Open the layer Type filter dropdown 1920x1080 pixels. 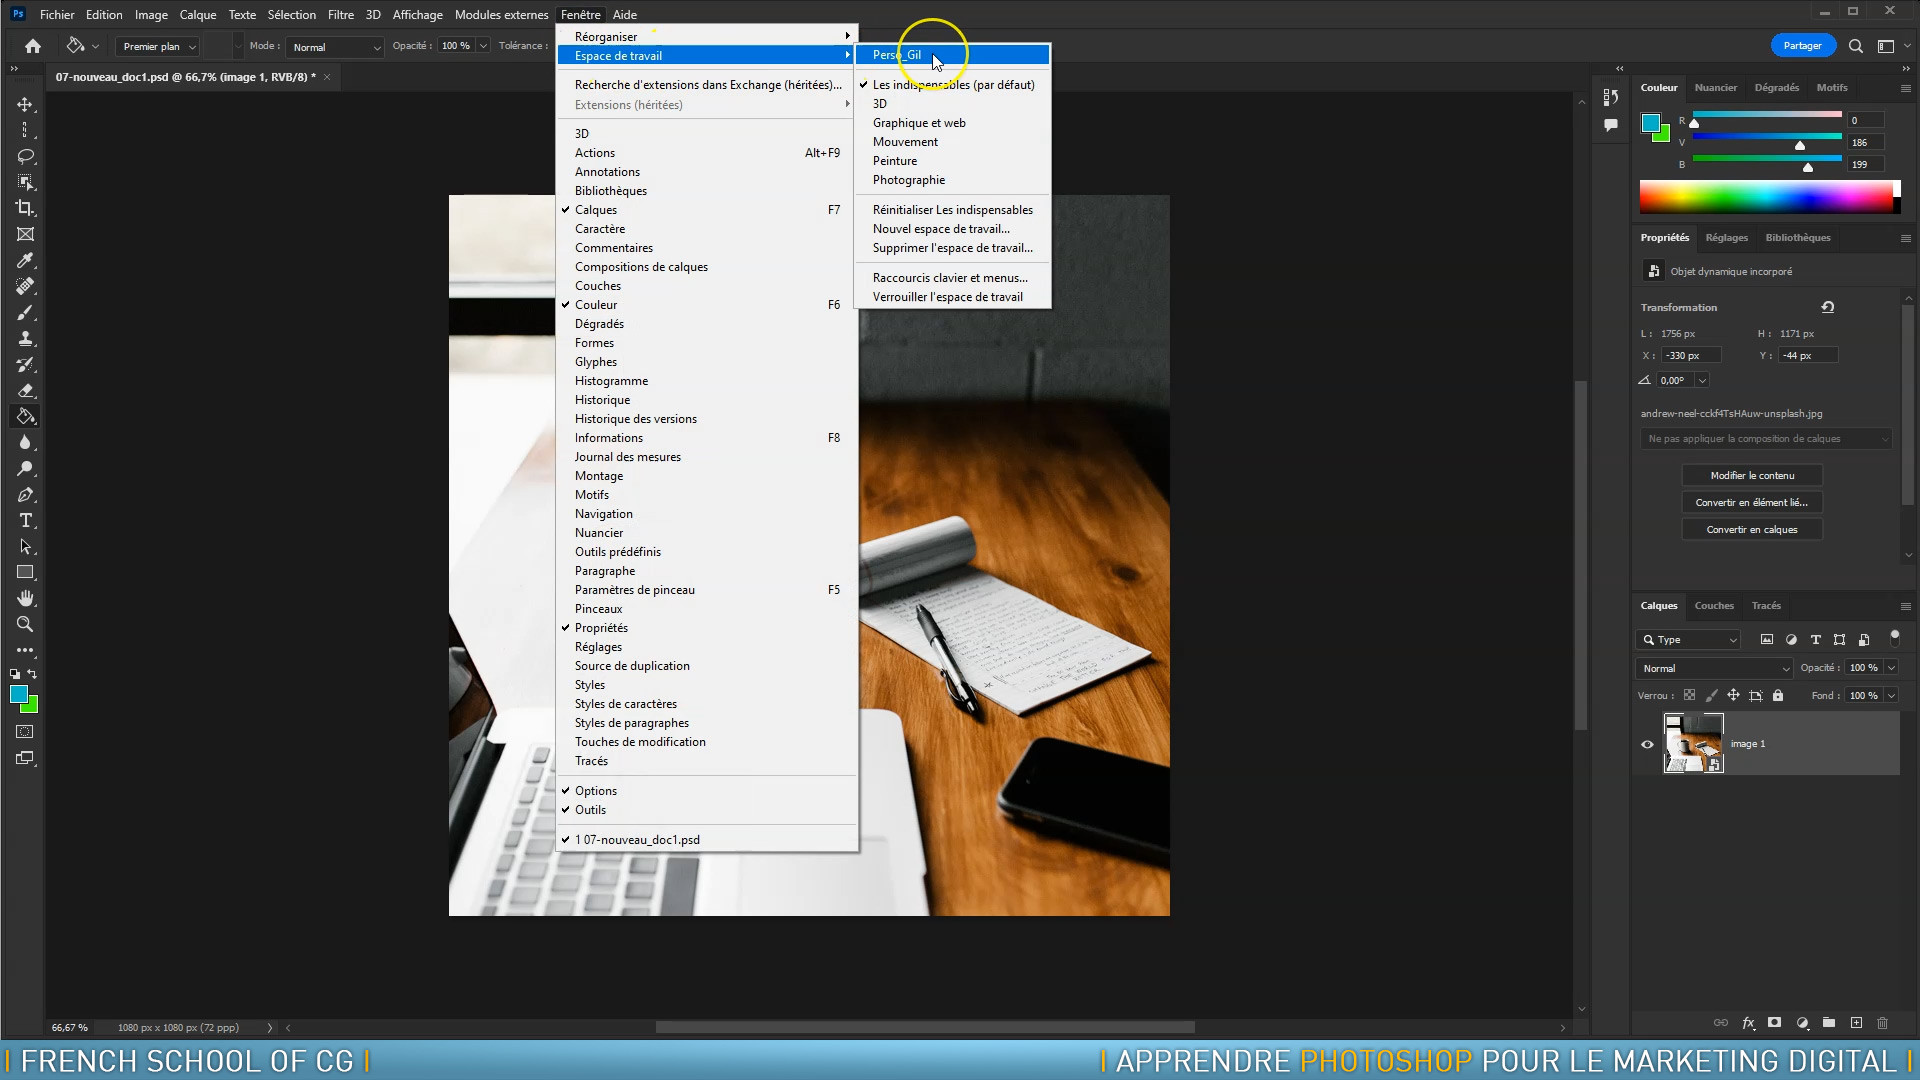coord(1689,640)
